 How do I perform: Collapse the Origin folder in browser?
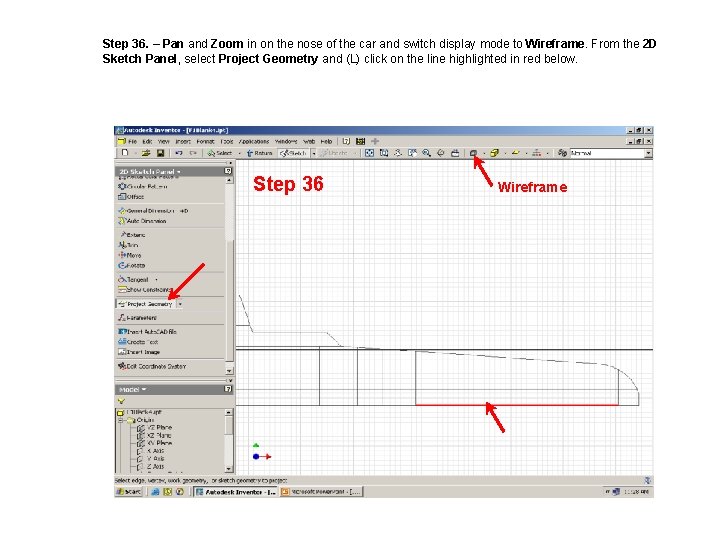121,420
